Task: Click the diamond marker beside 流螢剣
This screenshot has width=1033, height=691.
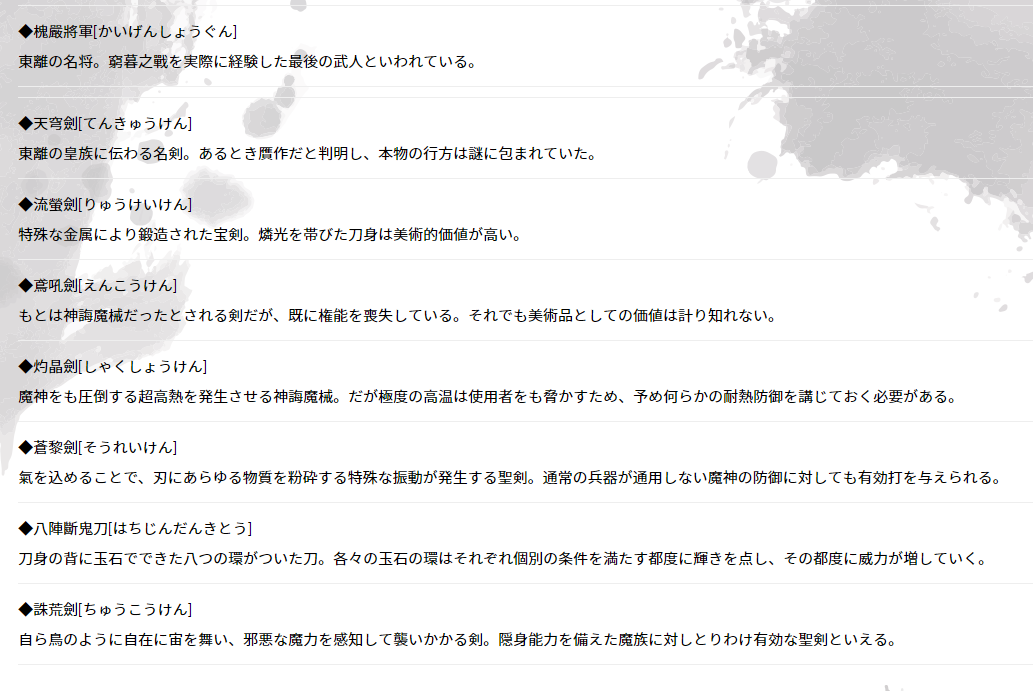Action: [26, 204]
